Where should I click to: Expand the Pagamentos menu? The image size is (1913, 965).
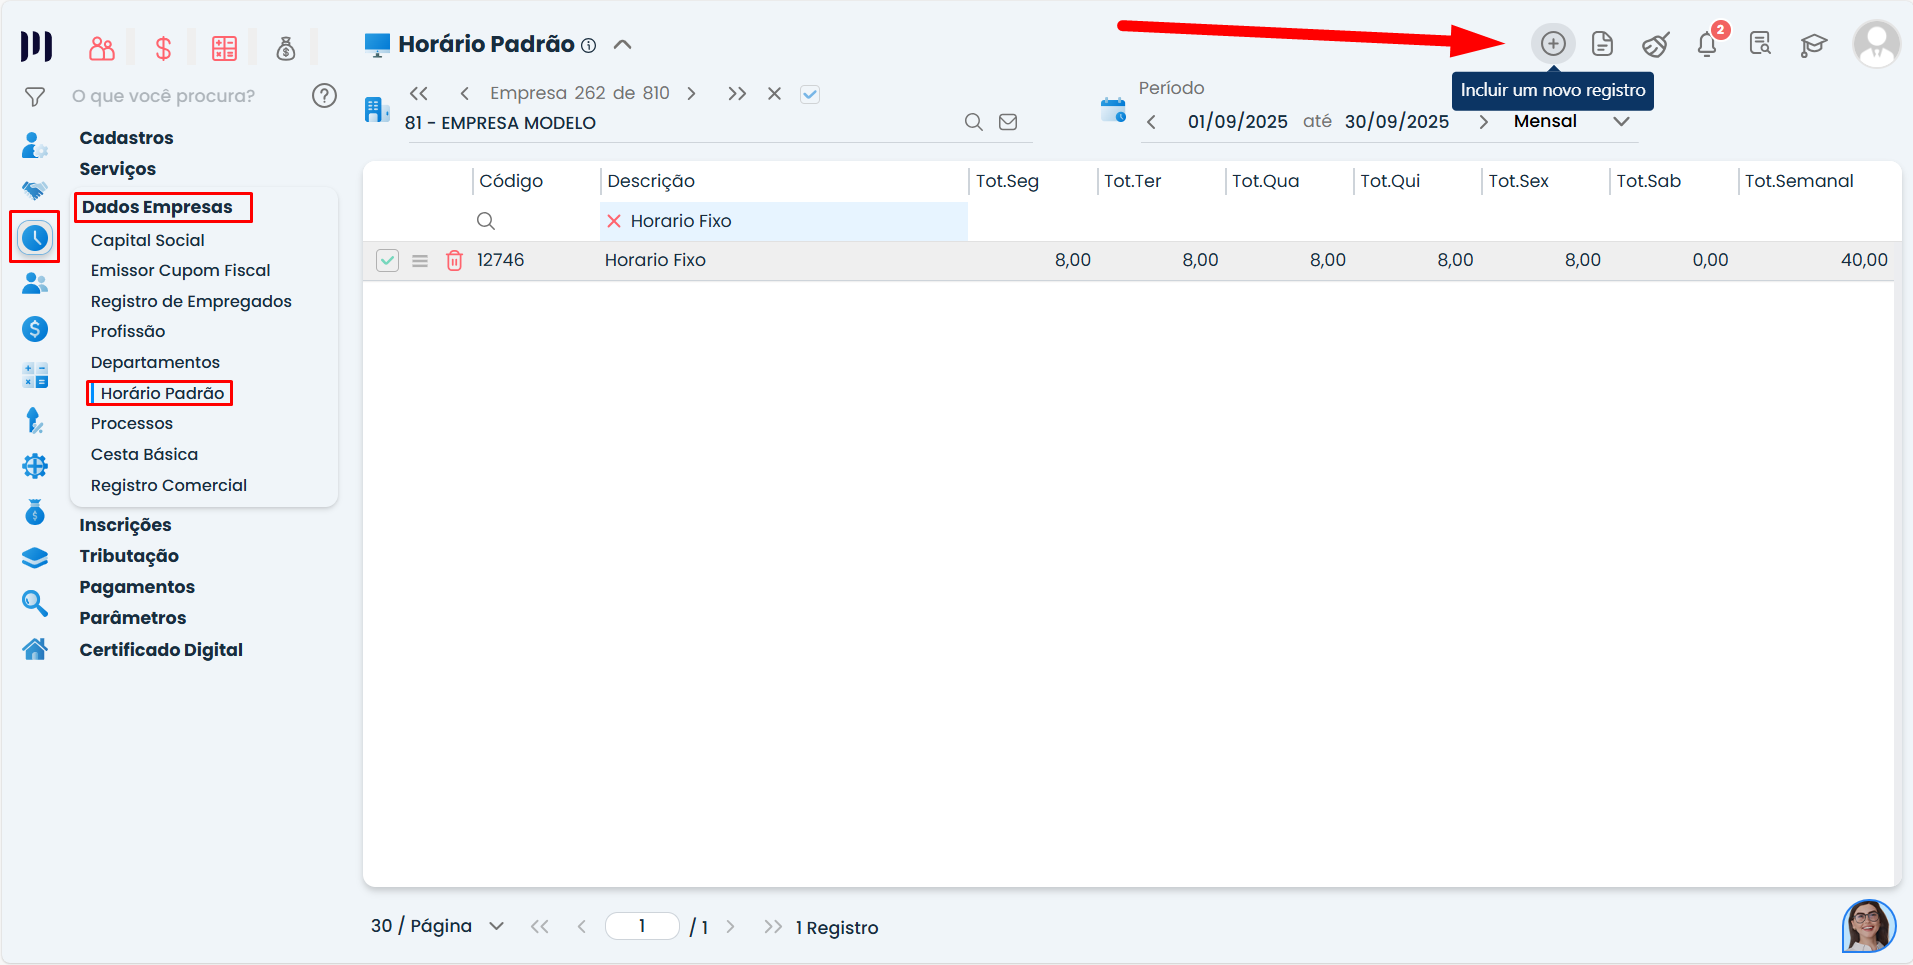click(x=137, y=587)
